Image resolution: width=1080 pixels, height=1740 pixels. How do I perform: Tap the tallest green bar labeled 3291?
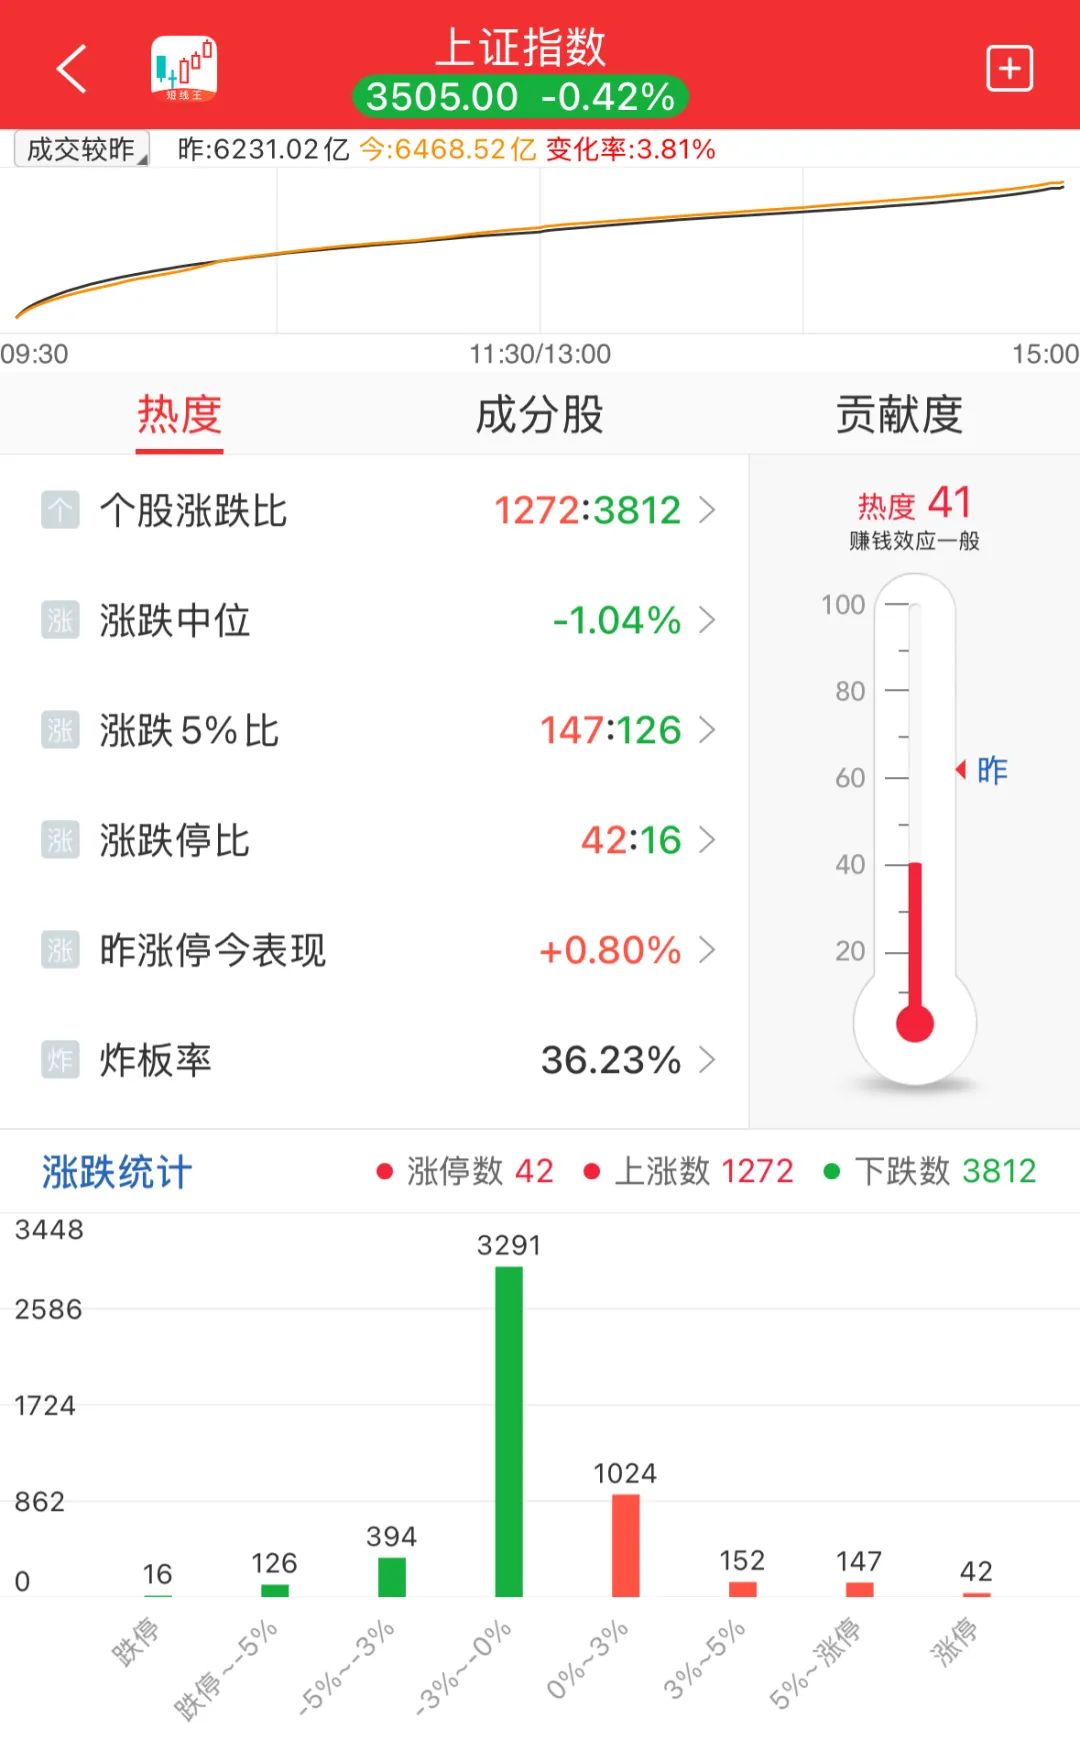[509, 1431]
